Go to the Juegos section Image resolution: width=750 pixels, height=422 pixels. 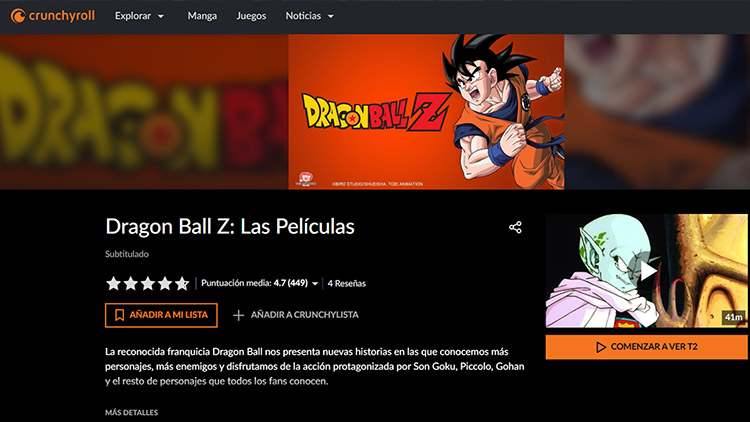coord(251,16)
